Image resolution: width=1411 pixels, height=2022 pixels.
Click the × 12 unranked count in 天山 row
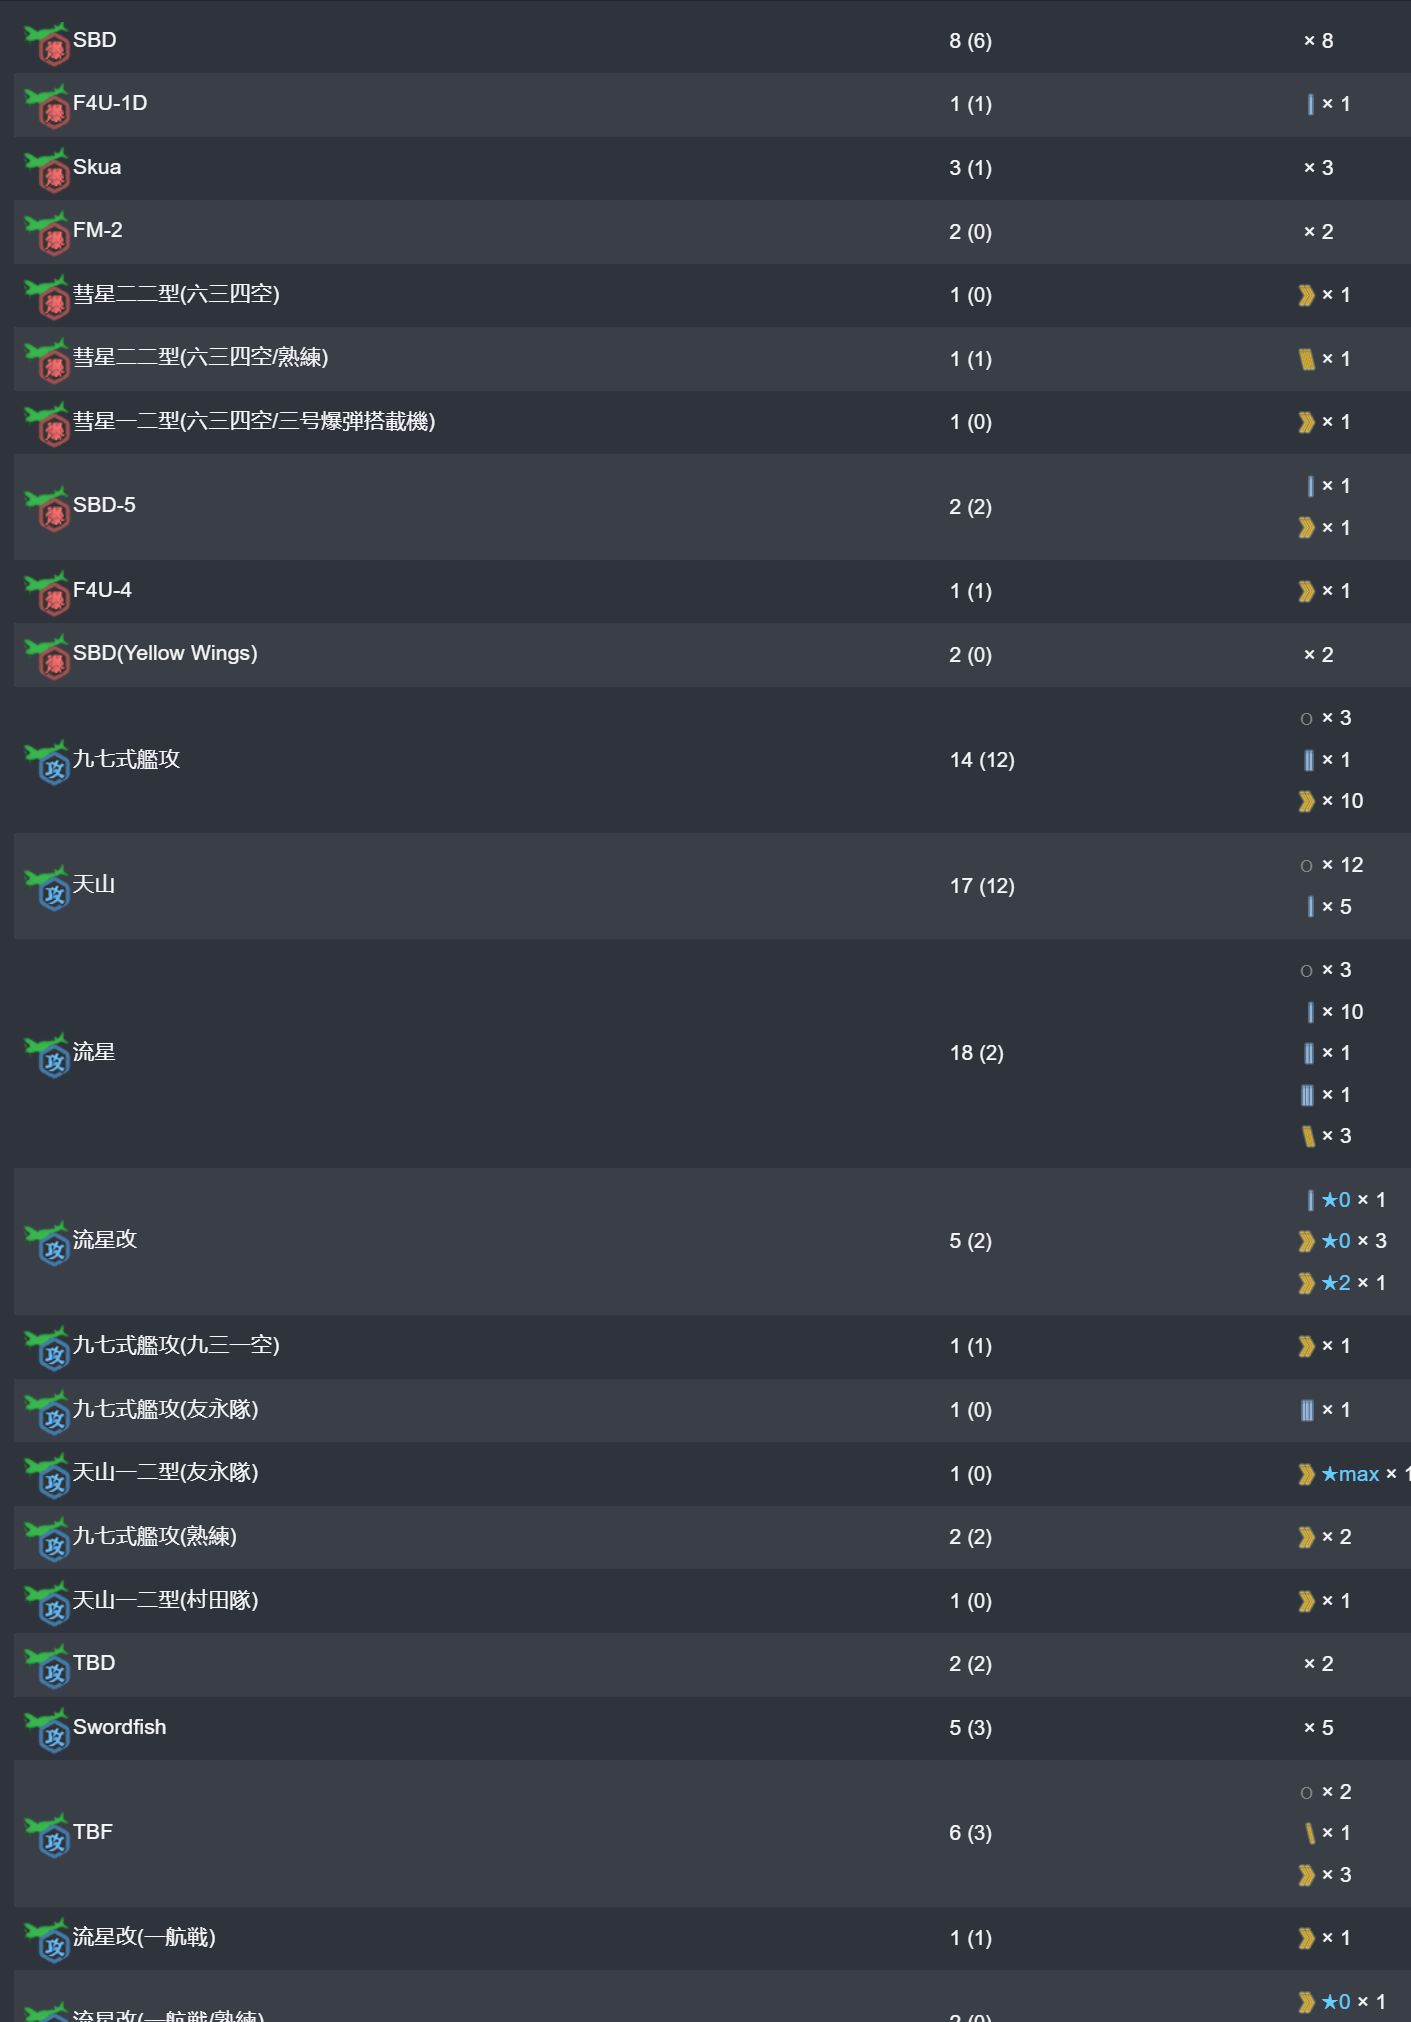1342,865
